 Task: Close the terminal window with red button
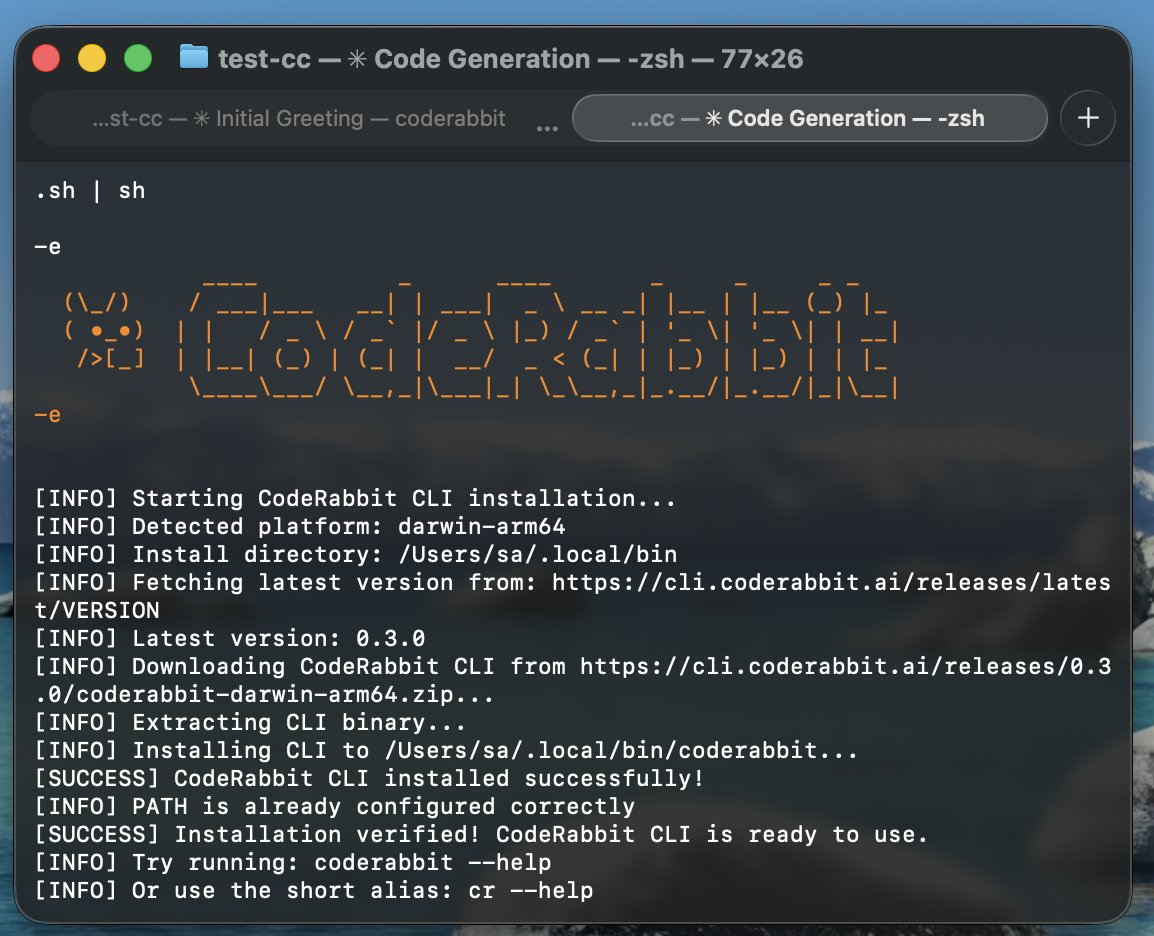(x=46, y=58)
